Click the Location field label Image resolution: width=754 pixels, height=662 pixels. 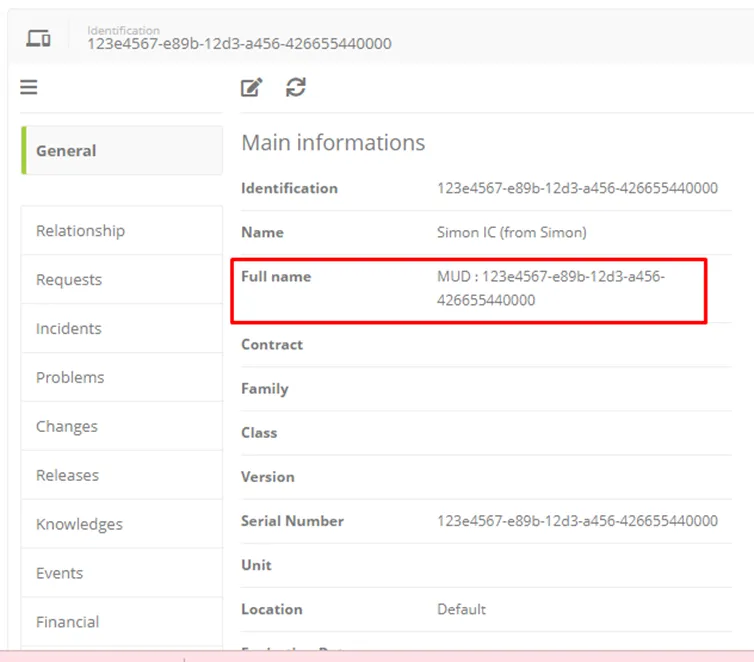(x=272, y=609)
